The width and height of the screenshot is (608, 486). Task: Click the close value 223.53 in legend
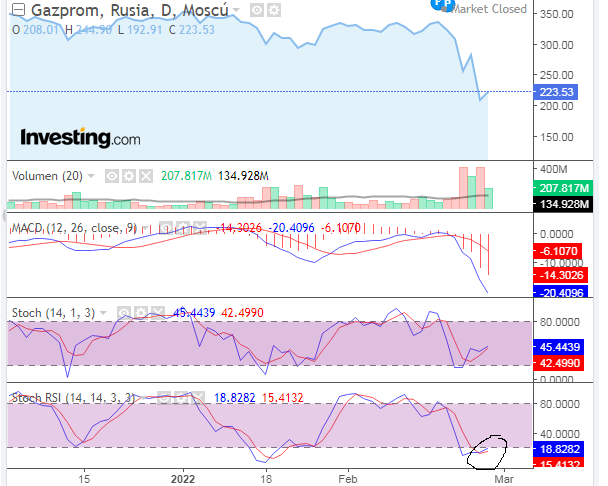coord(197,30)
